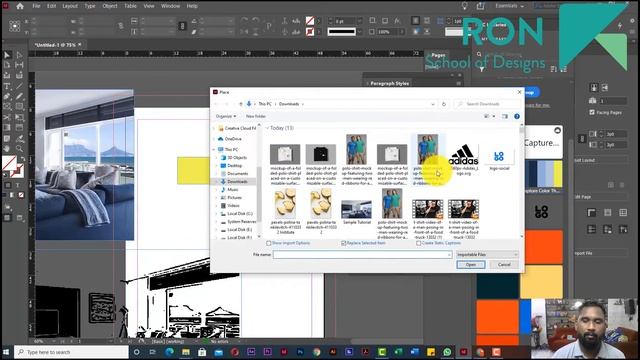This screenshot has width=640, height=360.
Task: Select OneDrive in the navigation tree
Action: [x=233, y=139]
